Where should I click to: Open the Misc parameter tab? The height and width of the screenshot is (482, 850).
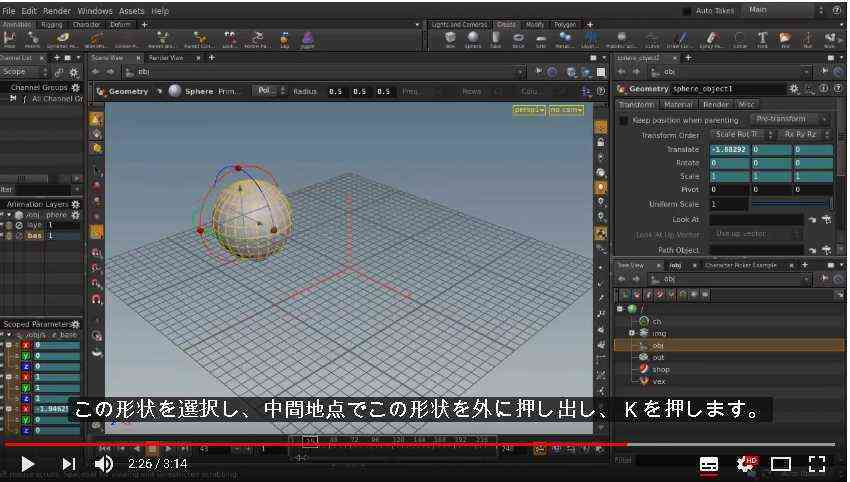pyautogui.click(x=746, y=104)
